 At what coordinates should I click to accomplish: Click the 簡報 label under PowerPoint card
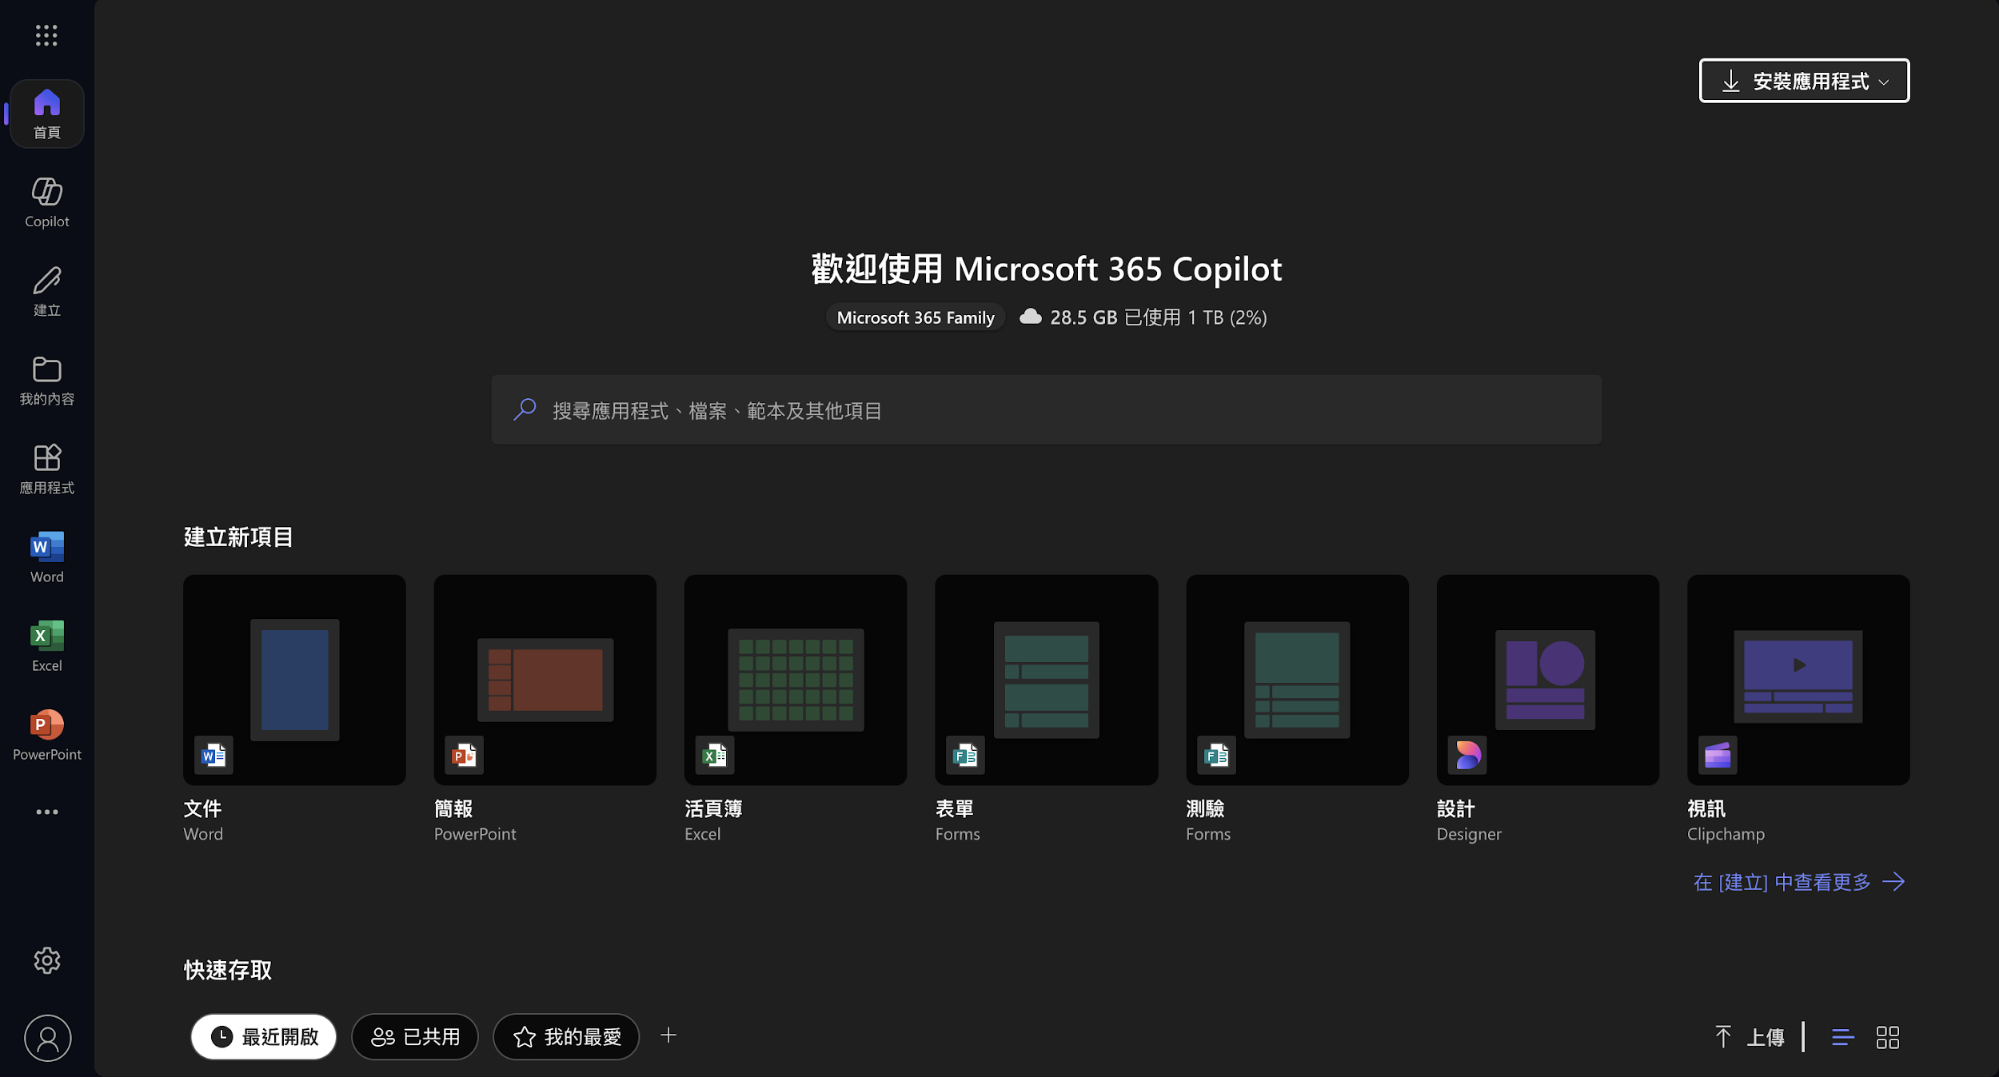[453, 809]
